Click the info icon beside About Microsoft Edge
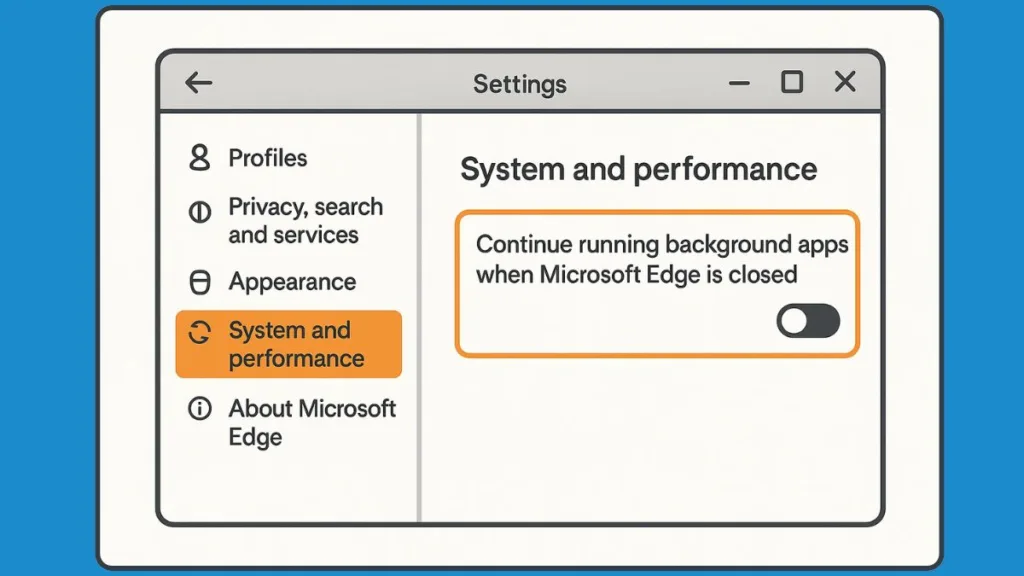1024x576 pixels. [x=200, y=408]
